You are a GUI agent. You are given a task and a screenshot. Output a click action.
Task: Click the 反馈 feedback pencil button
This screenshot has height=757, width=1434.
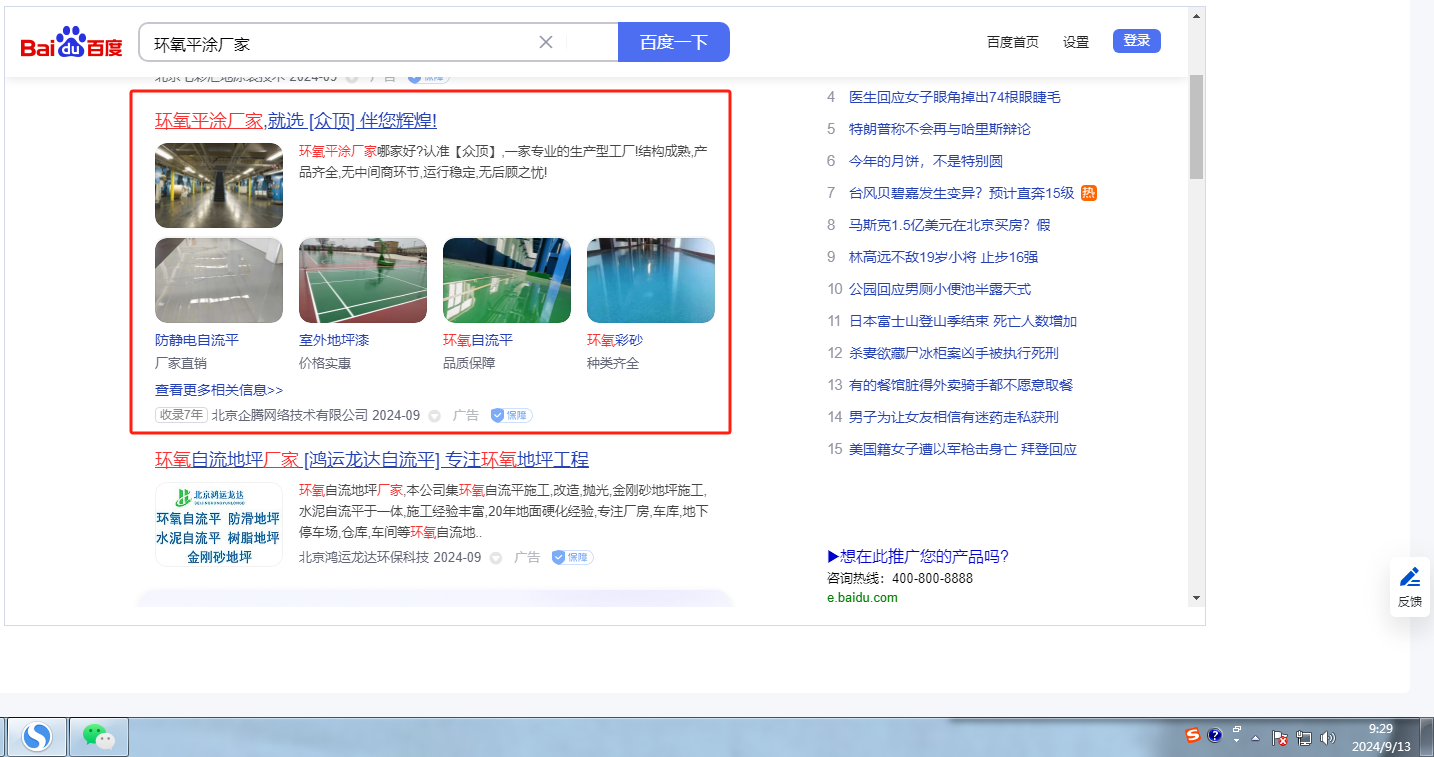[1410, 587]
